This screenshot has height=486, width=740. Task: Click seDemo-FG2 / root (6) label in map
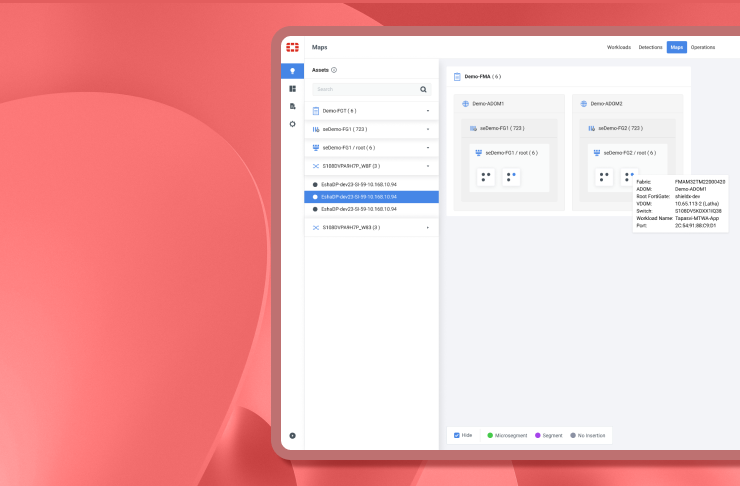630,153
